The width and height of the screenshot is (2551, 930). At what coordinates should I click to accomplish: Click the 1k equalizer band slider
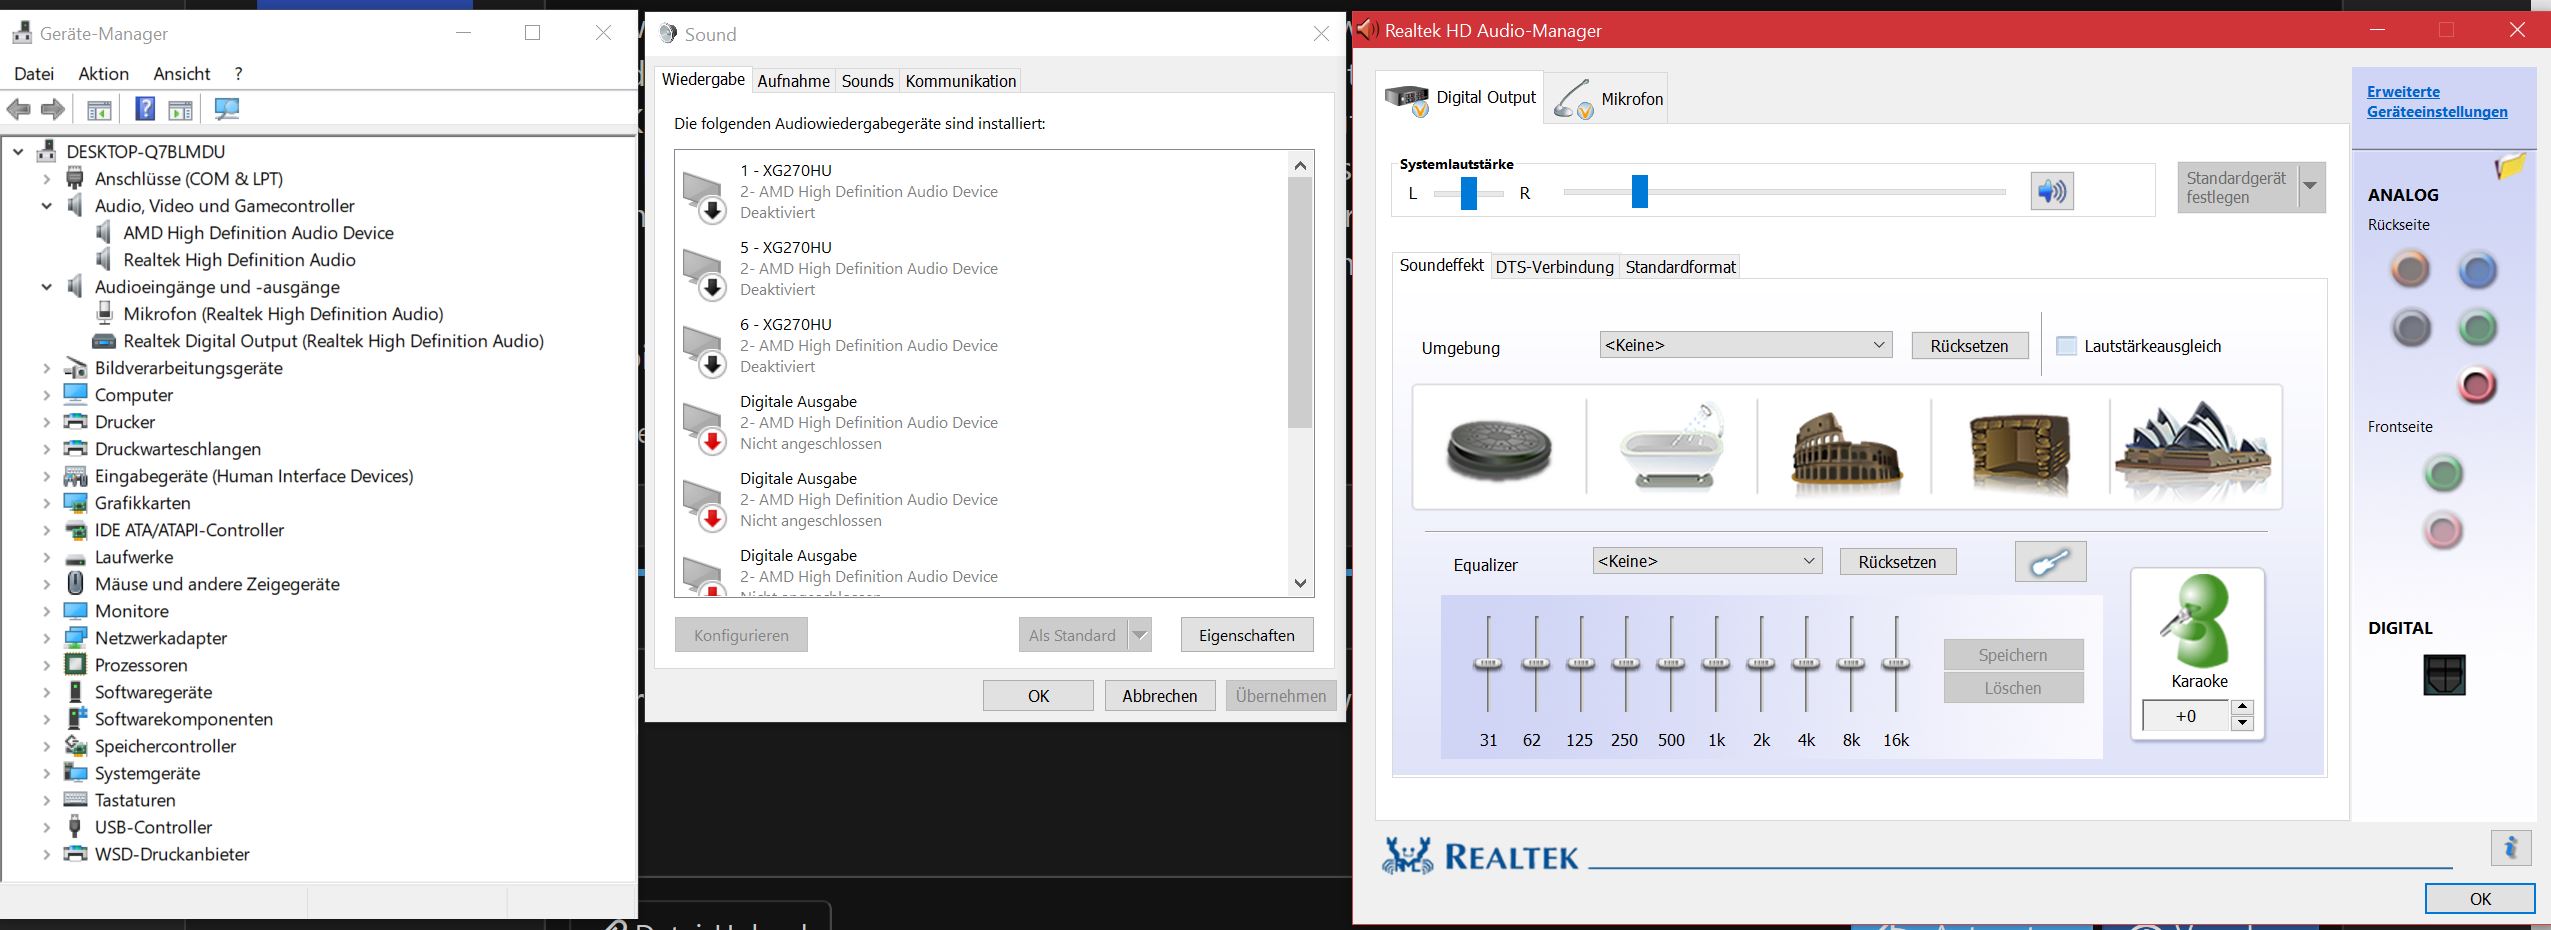[x=1717, y=664]
